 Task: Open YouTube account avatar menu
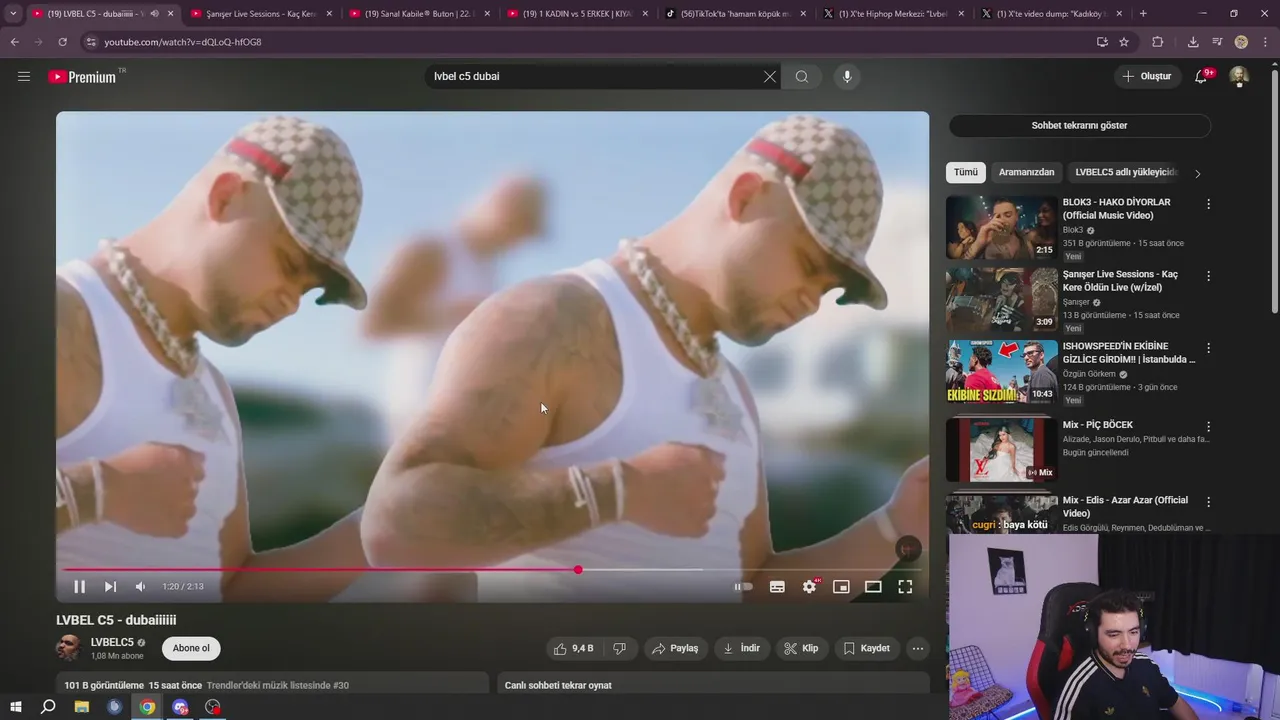click(1239, 76)
